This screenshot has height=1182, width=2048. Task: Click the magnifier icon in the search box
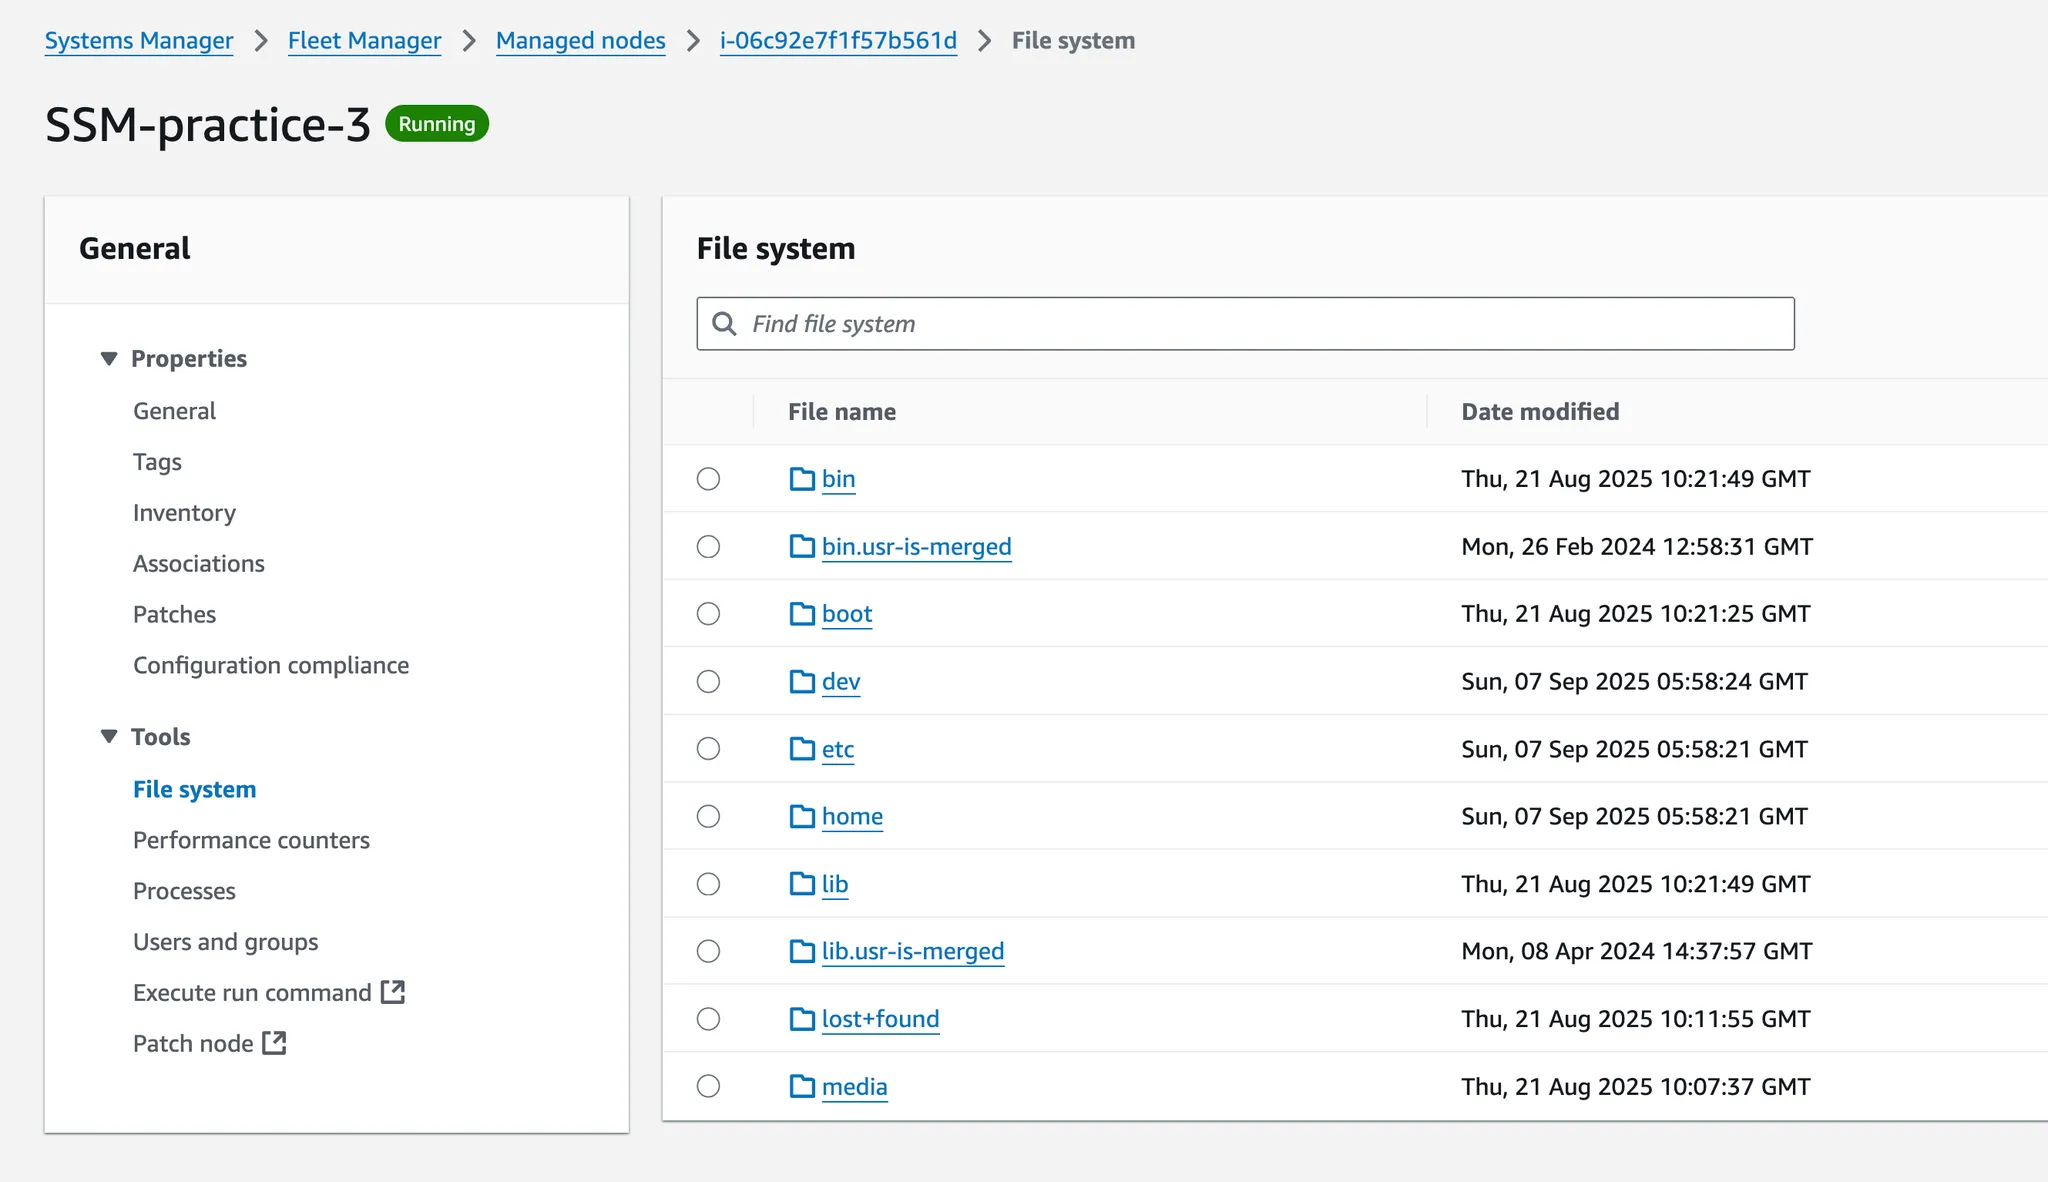724,324
